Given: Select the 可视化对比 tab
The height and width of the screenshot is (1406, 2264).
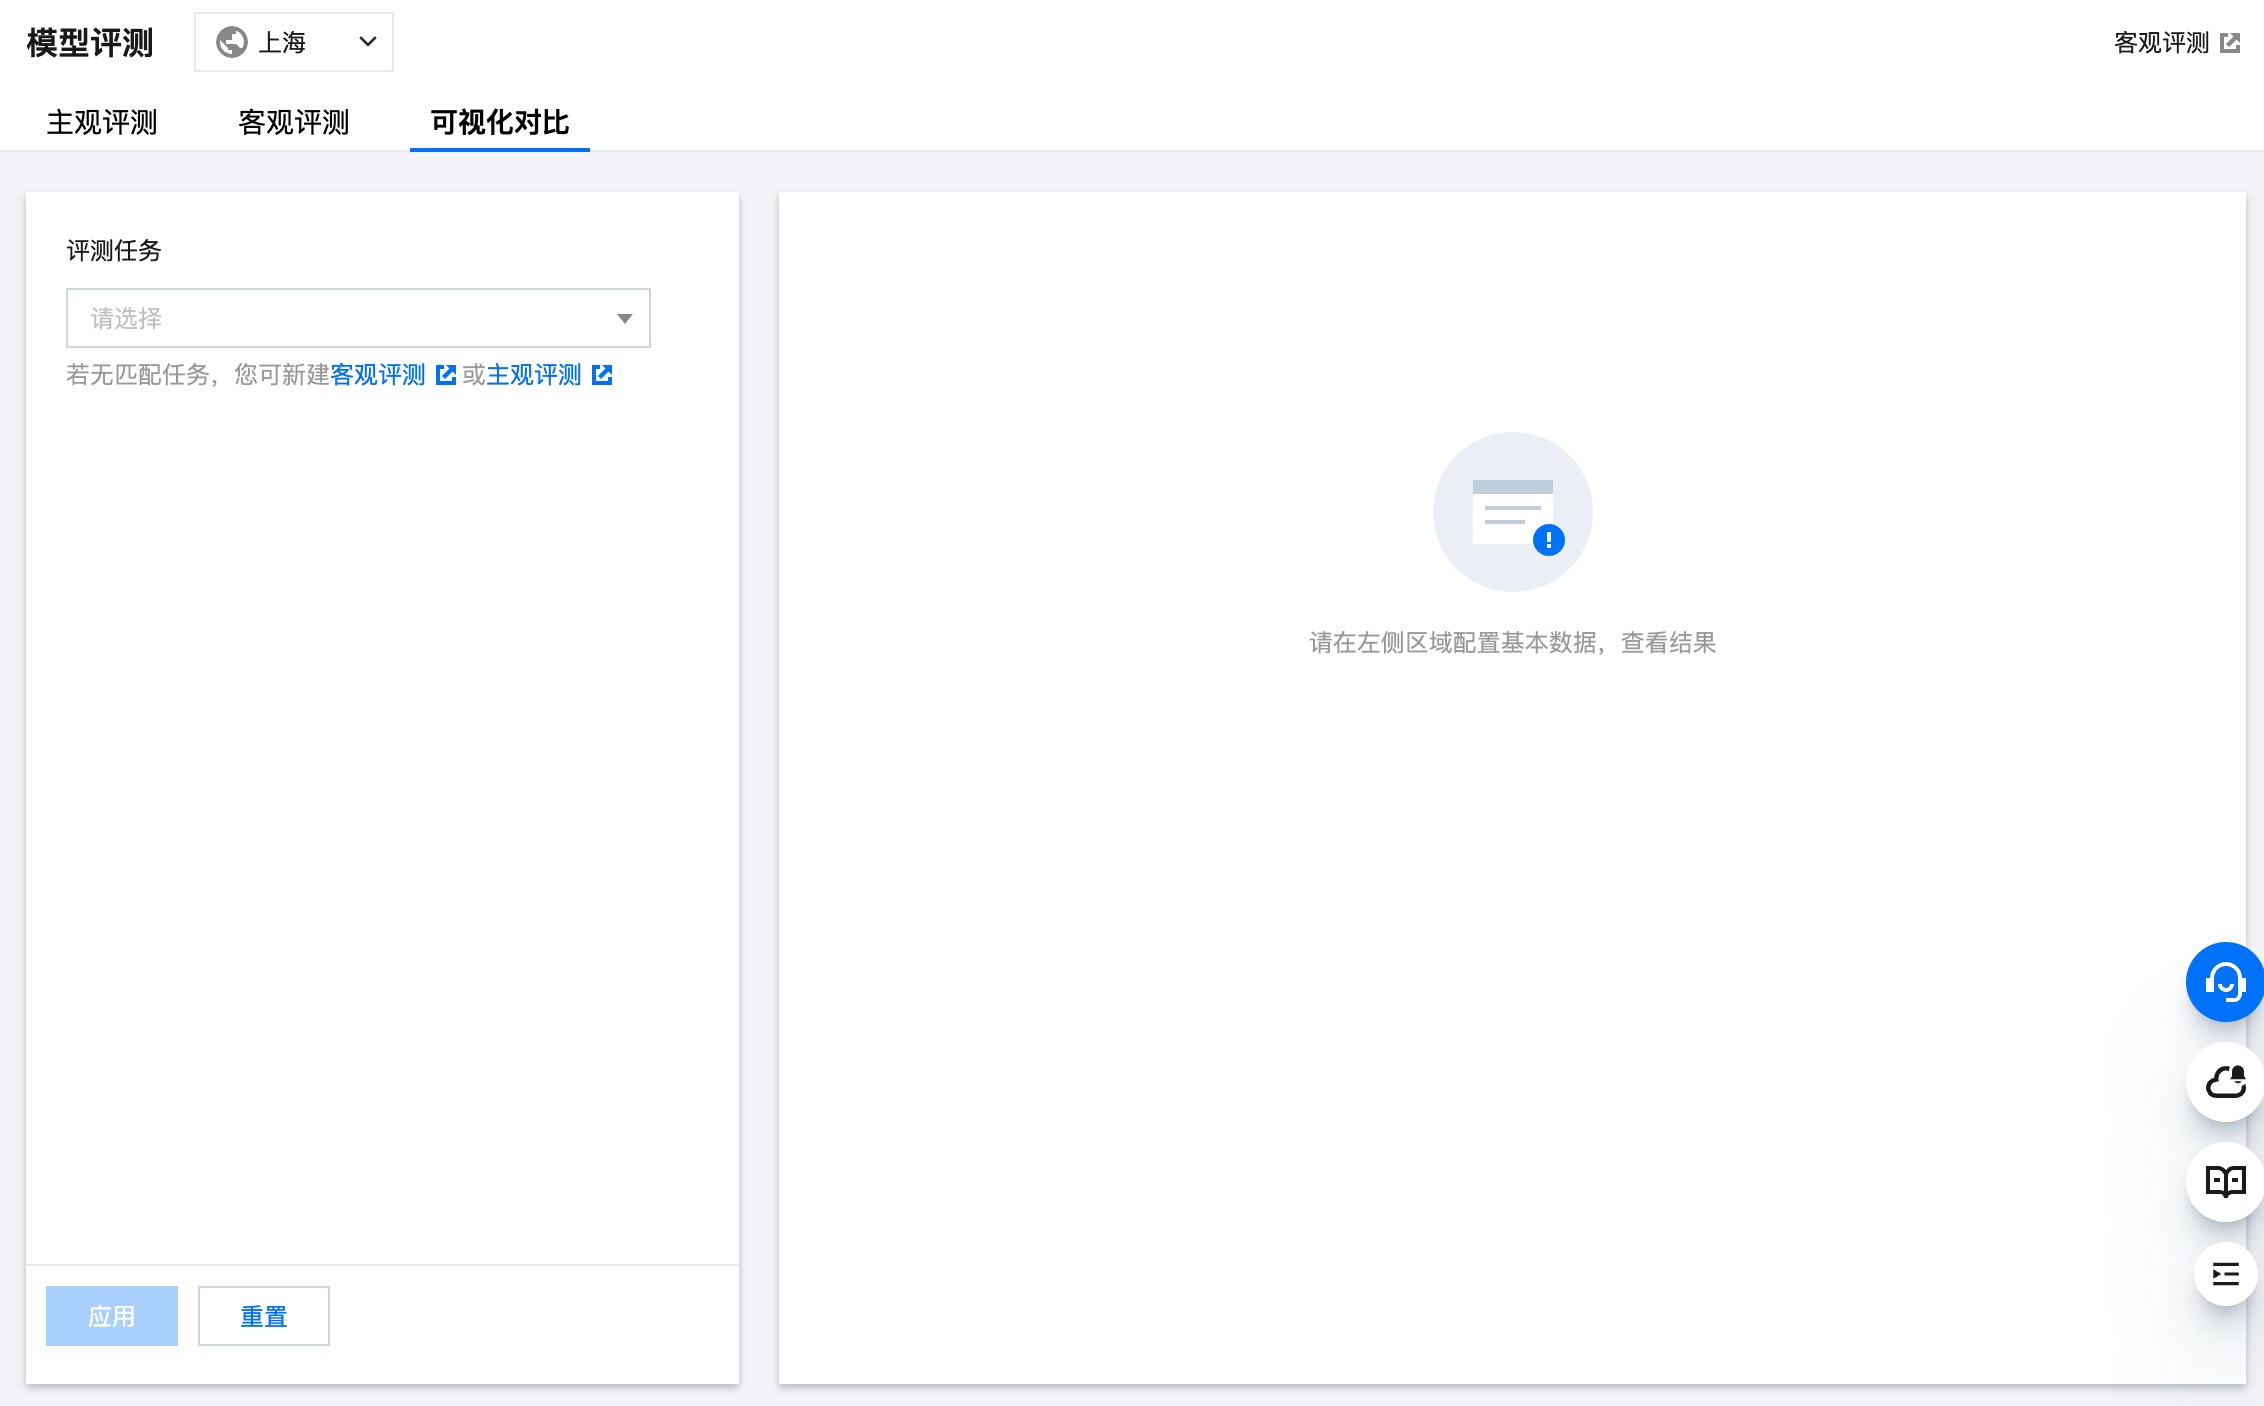Looking at the screenshot, I should 499,122.
